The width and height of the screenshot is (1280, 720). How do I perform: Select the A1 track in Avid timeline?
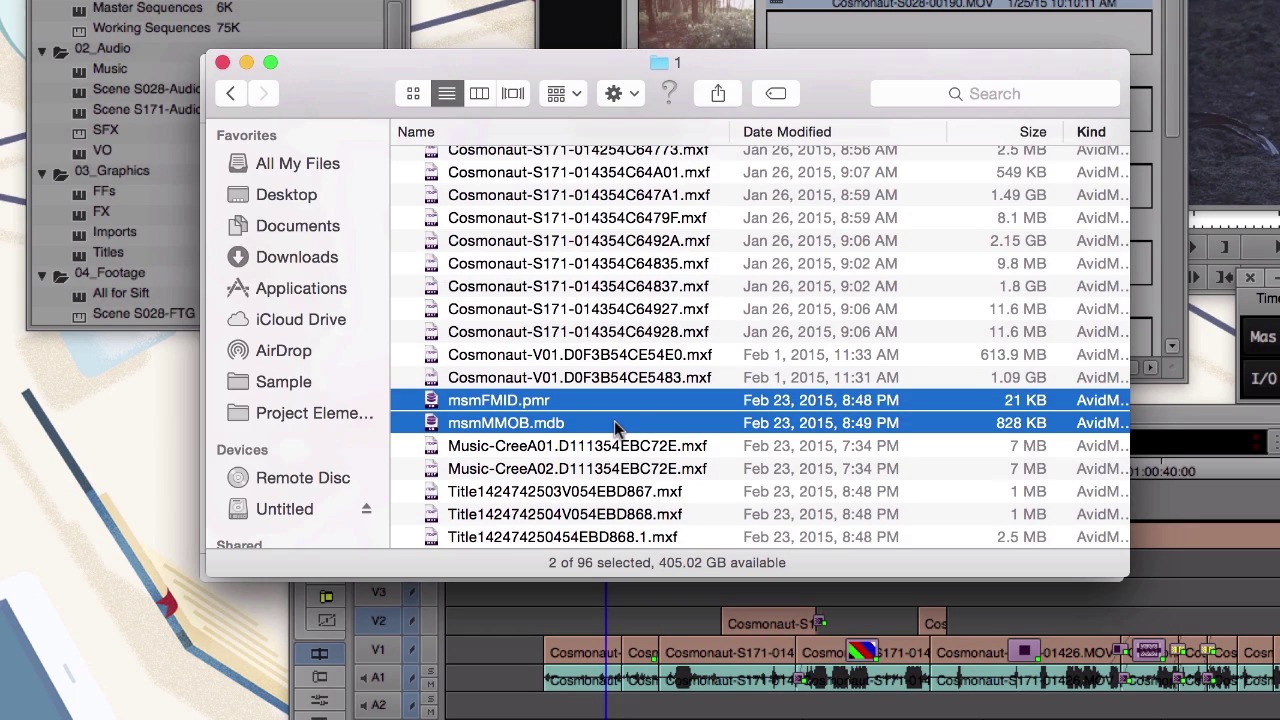click(378, 677)
